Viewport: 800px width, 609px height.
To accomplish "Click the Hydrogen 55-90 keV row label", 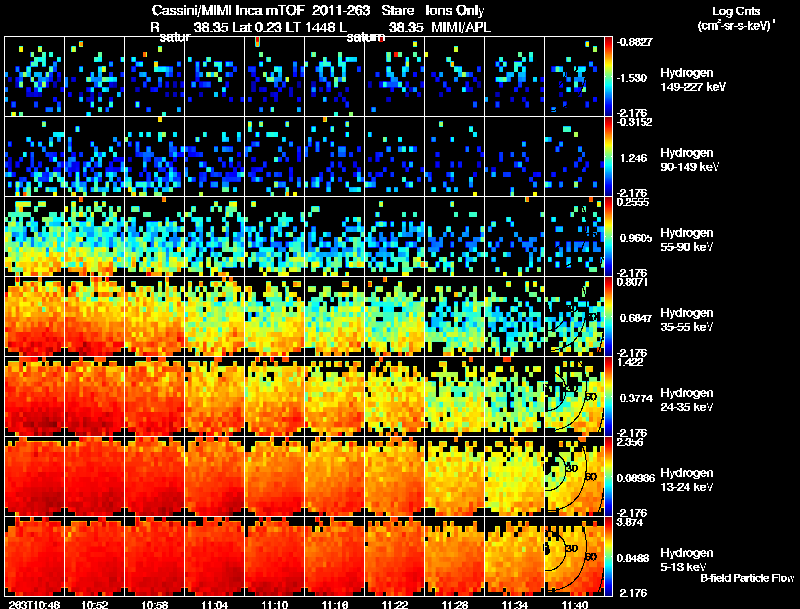I will pos(687,238).
